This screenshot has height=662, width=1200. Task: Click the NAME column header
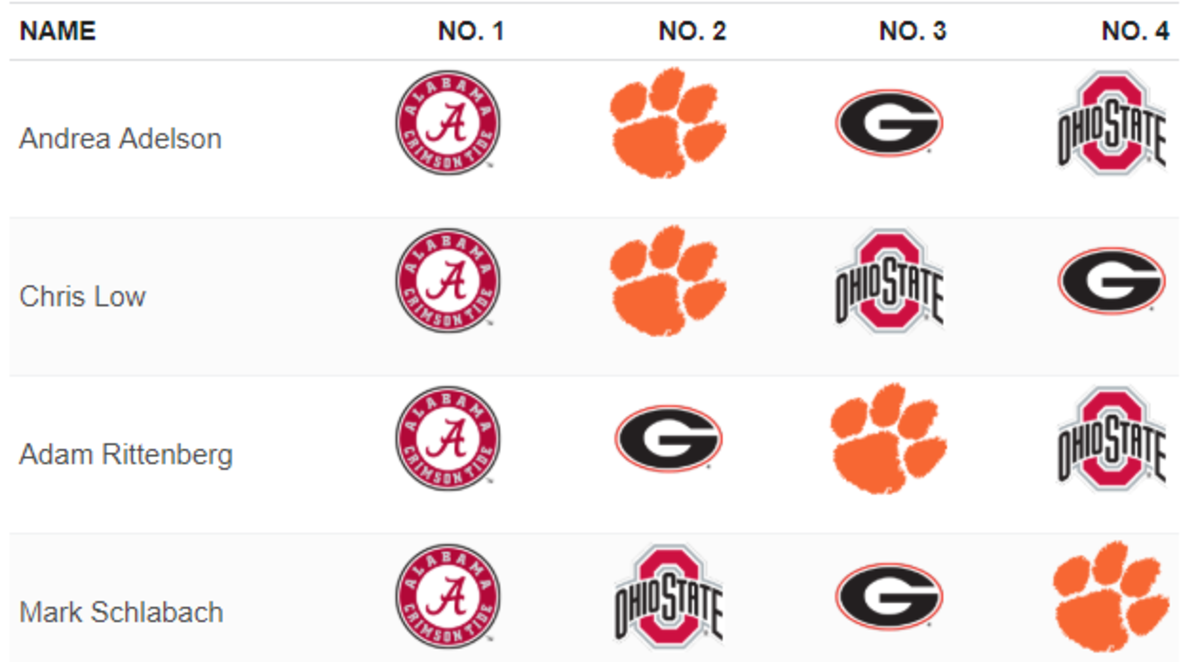point(58,32)
